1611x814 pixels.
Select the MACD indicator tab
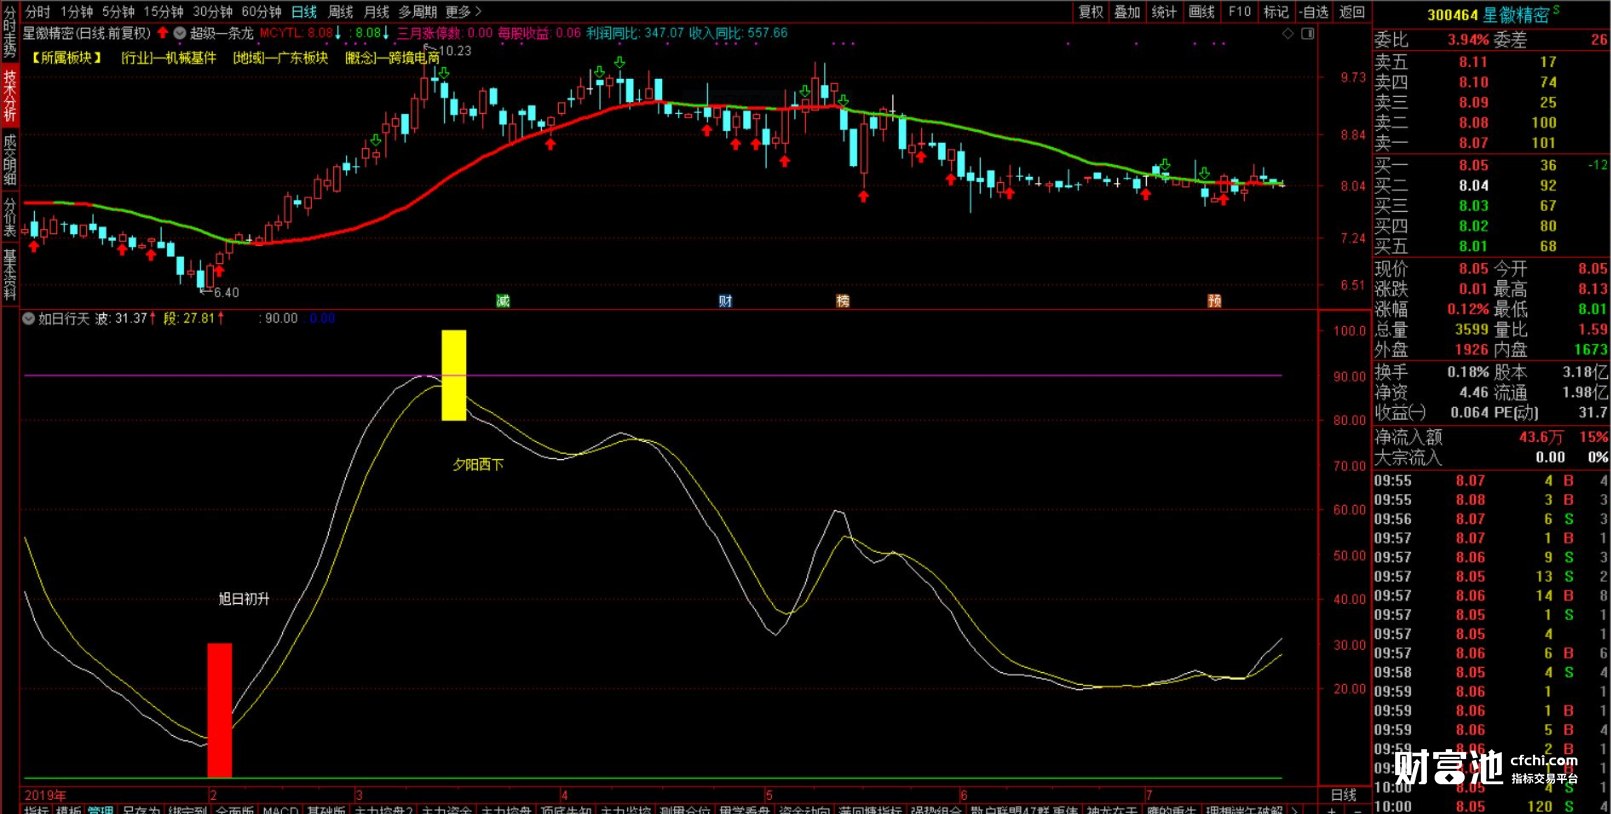(x=280, y=809)
